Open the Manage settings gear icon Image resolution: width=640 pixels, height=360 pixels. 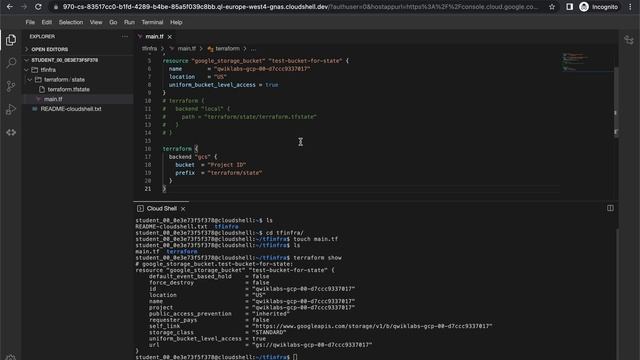point(11,357)
